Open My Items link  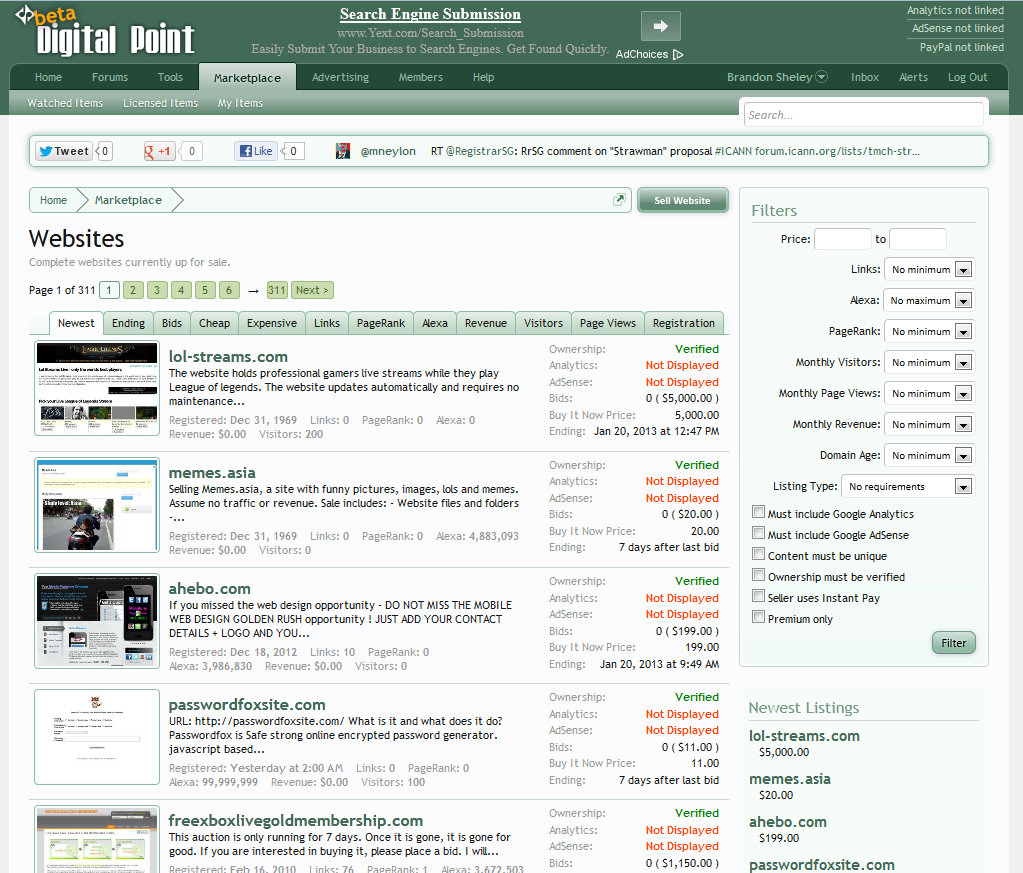(240, 103)
